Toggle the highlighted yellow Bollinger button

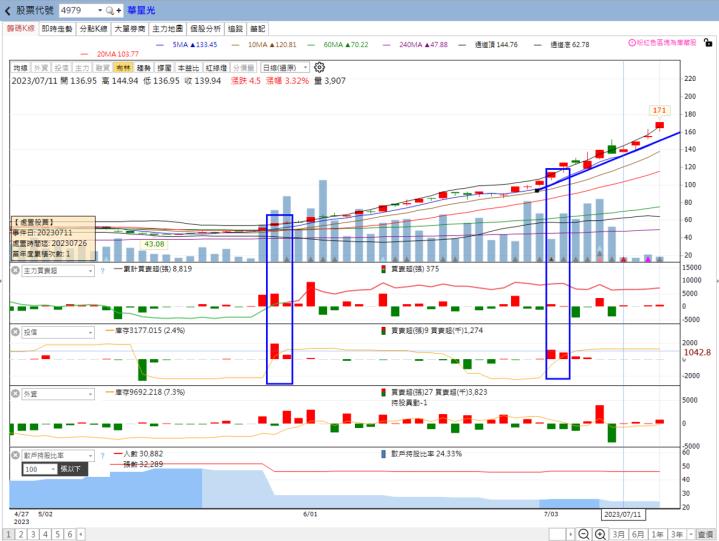point(123,68)
